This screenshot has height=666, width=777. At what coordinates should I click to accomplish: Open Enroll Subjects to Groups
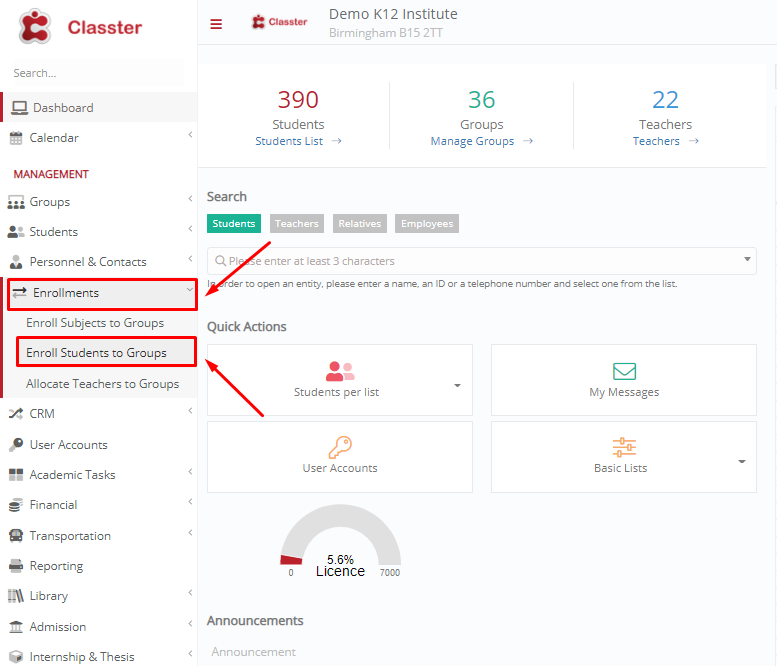tap(95, 323)
